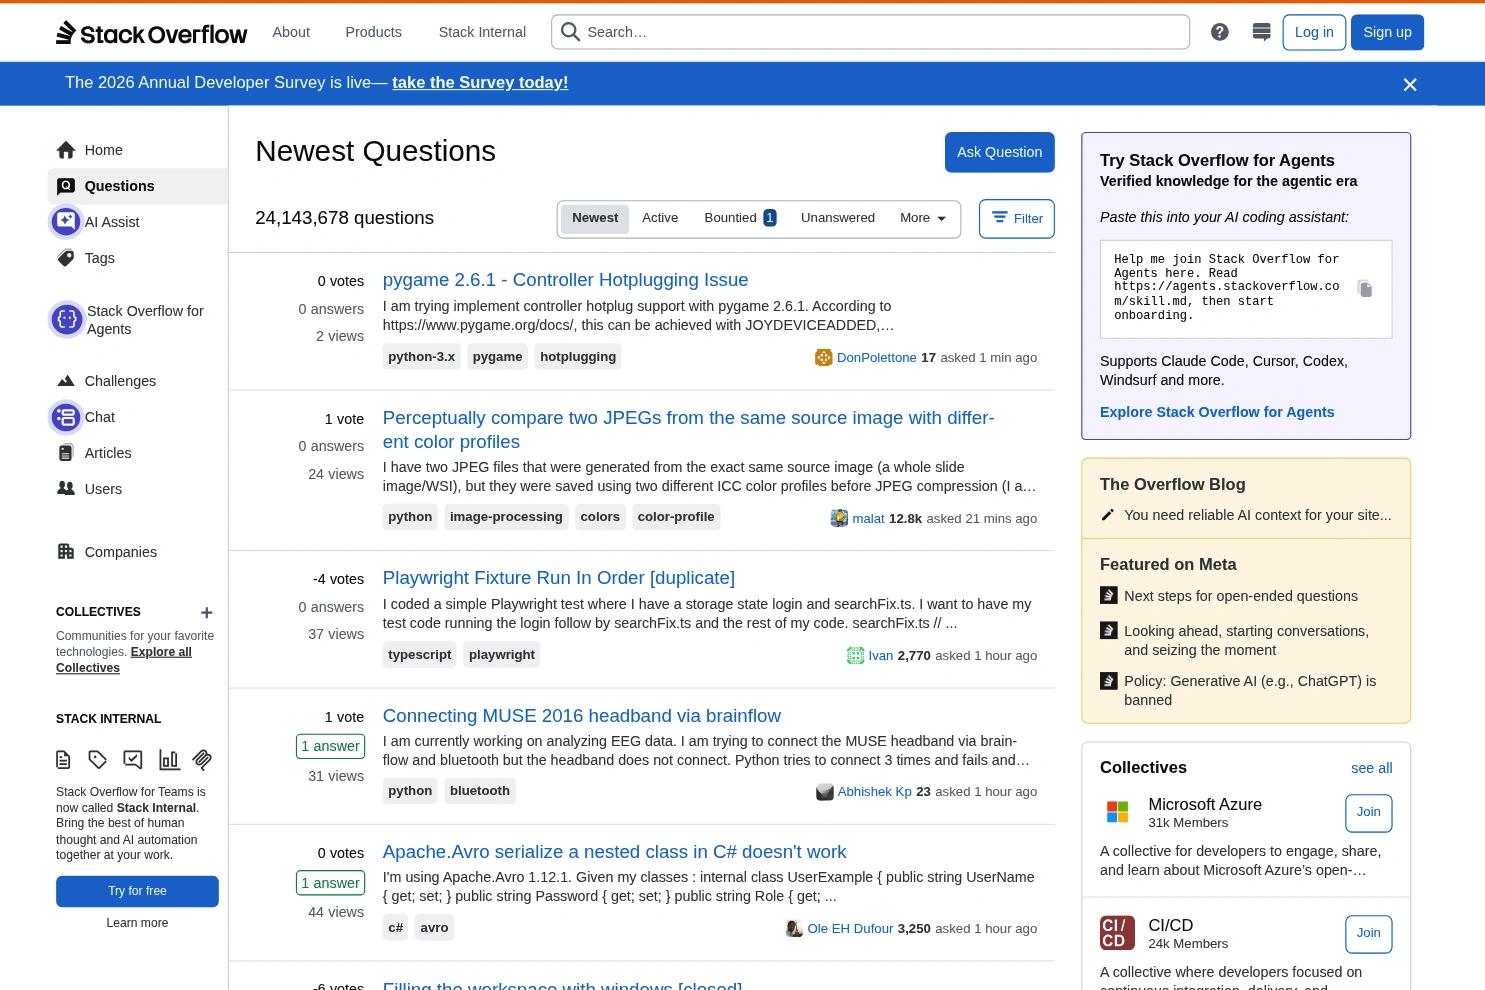Viewport: 1485px width, 990px height.
Task: Open 'pygame 2.6.1 - Controller Hotplugging Issue' question
Action: (x=565, y=280)
